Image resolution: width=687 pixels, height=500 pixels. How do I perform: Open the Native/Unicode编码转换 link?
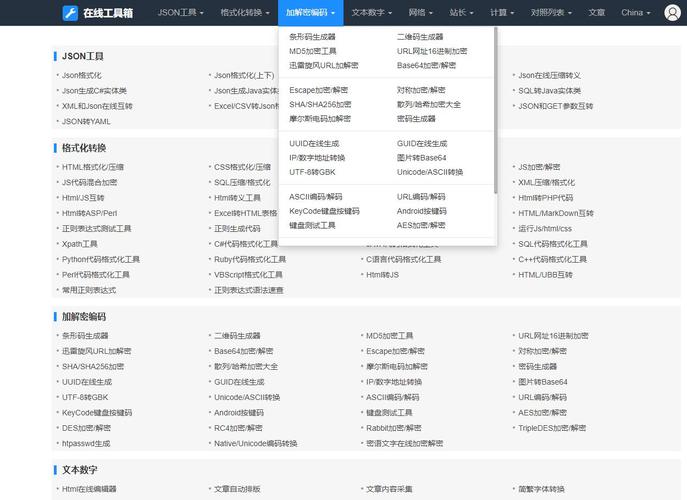[255, 443]
